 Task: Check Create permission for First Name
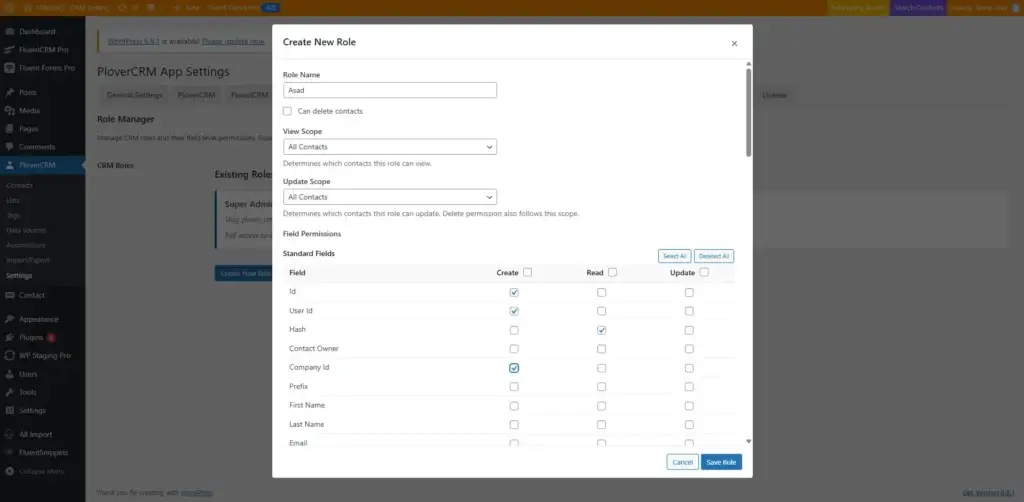click(x=514, y=406)
